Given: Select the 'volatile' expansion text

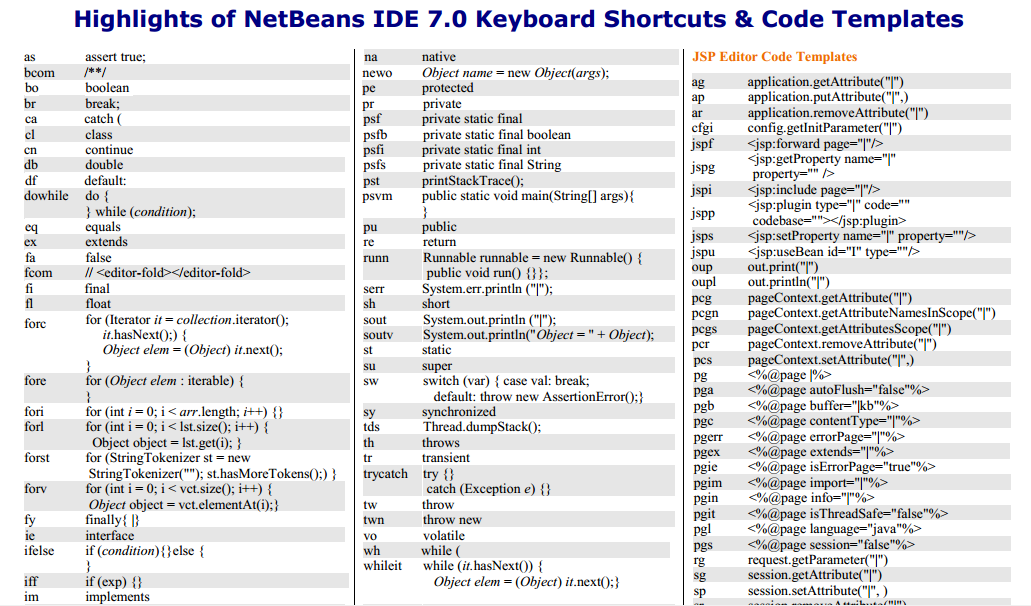Looking at the screenshot, I should (x=443, y=536).
